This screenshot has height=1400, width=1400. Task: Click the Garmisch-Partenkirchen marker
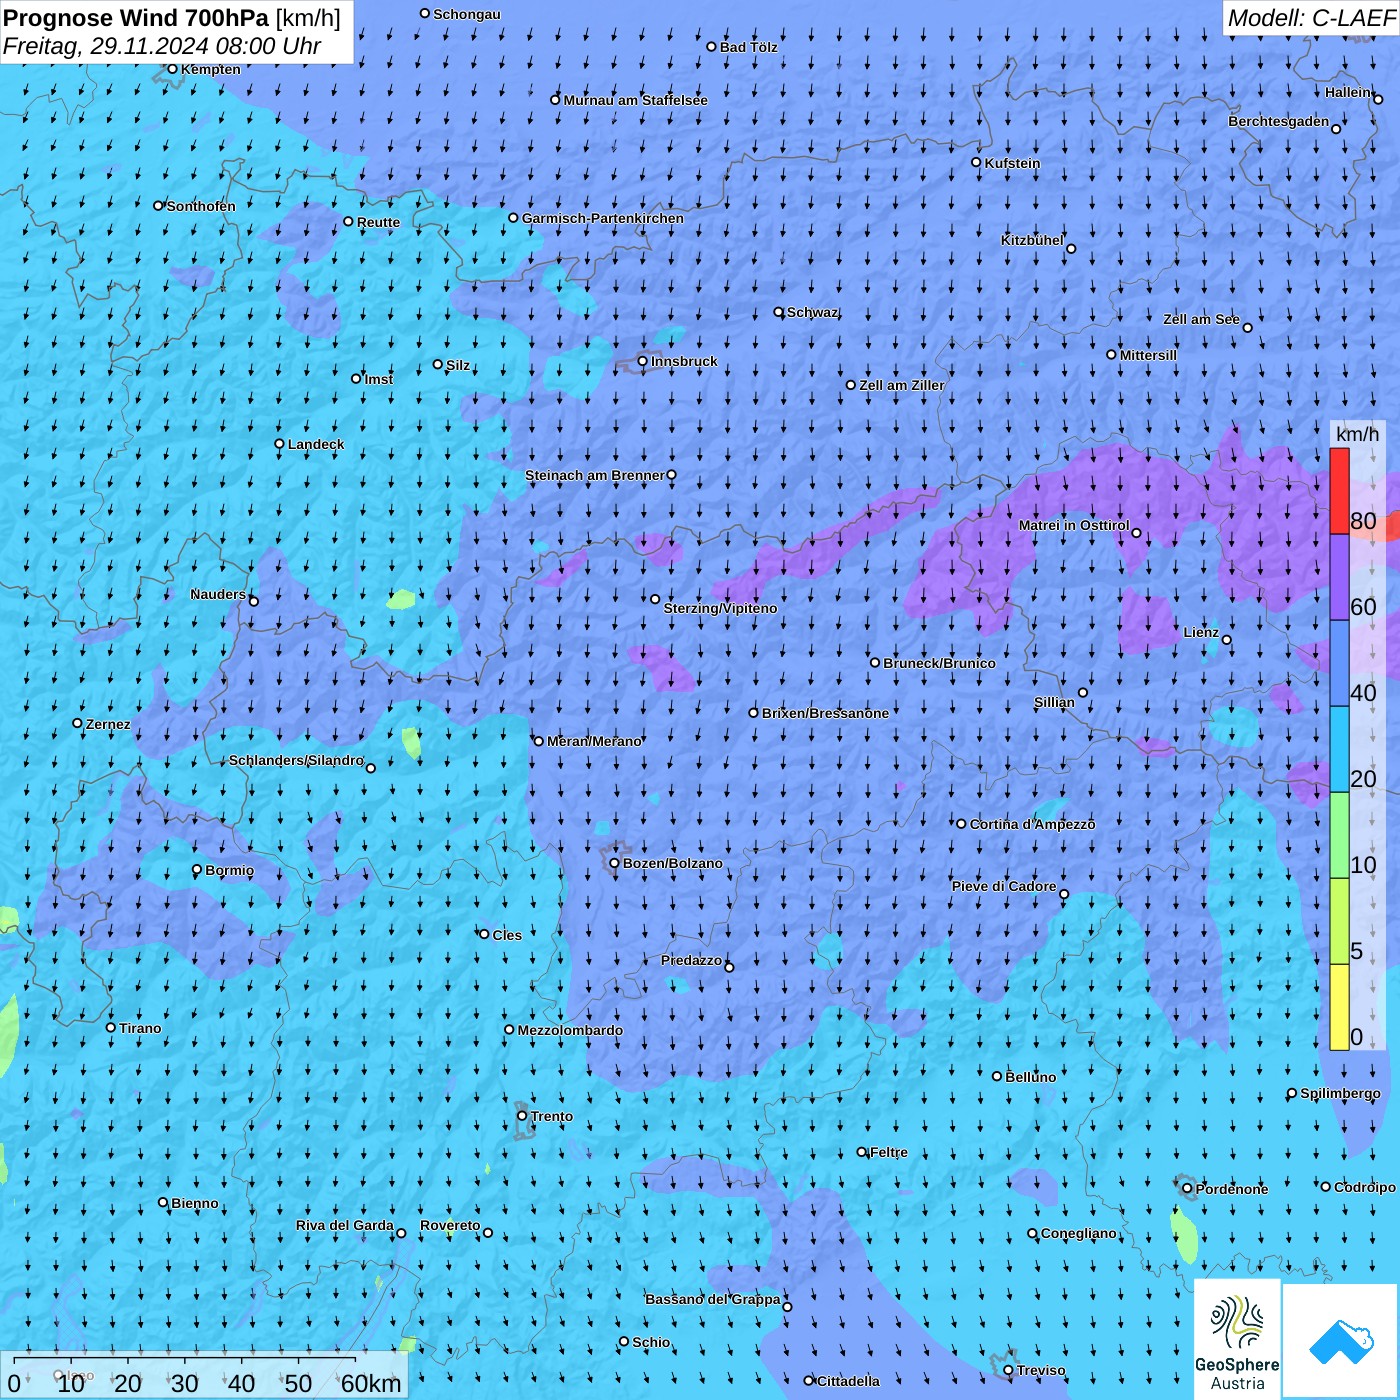click(514, 217)
